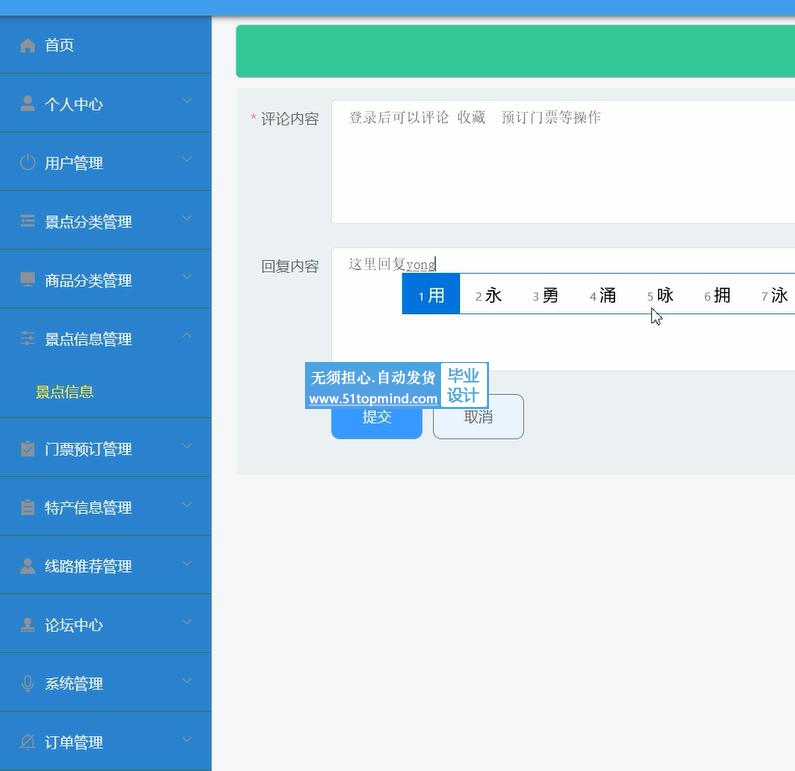Expand the 订单管理 chevron
Viewport: 795px width, 771px height.
[x=187, y=740]
